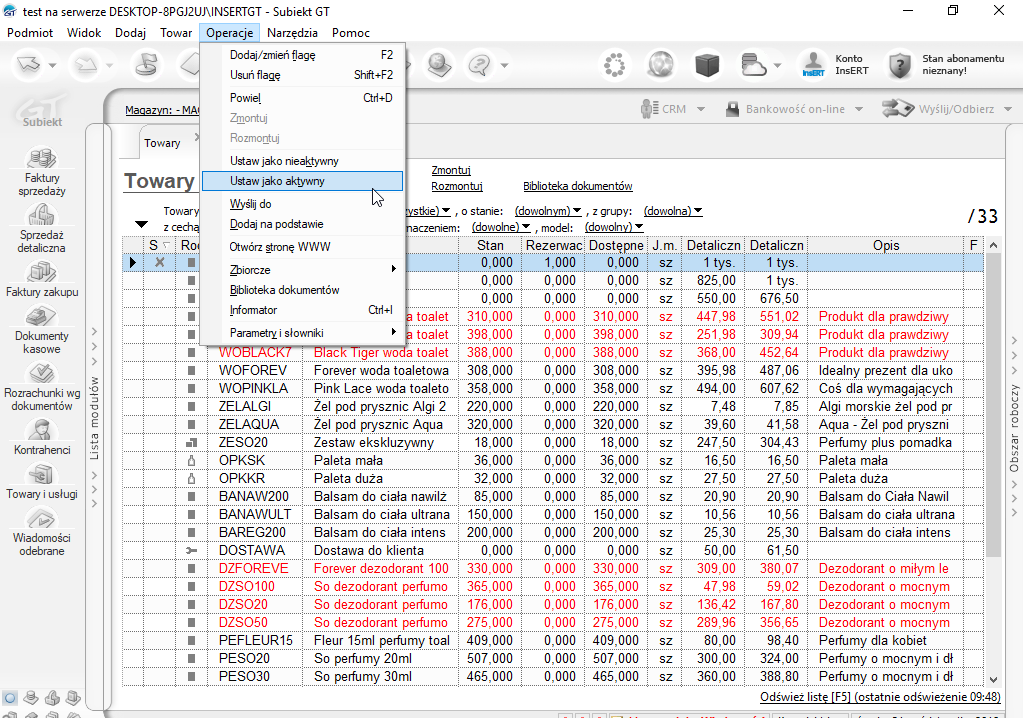The height and width of the screenshot is (718, 1023).
Task: Click the flag toolbar icon
Action: (x=145, y=65)
